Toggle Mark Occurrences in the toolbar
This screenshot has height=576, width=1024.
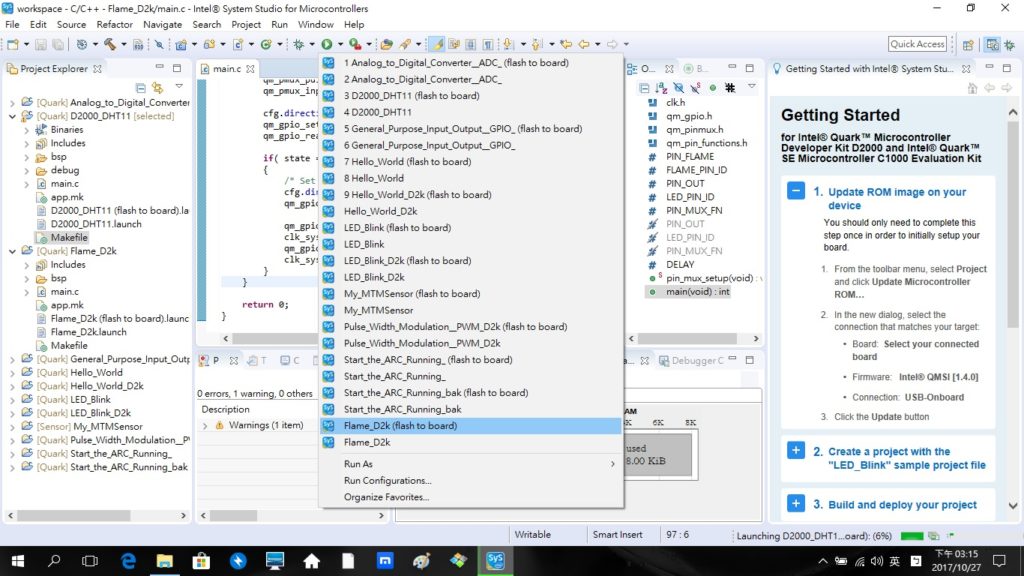[x=437, y=44]
